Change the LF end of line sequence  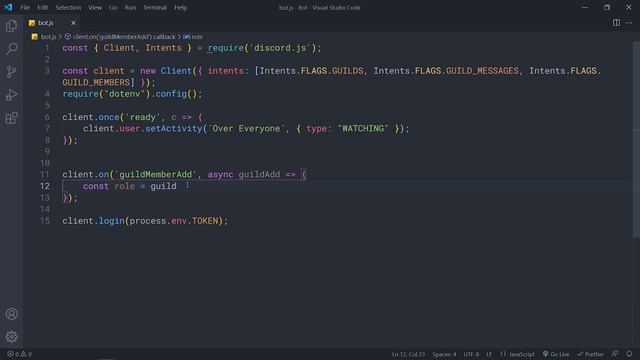[489, 354]
